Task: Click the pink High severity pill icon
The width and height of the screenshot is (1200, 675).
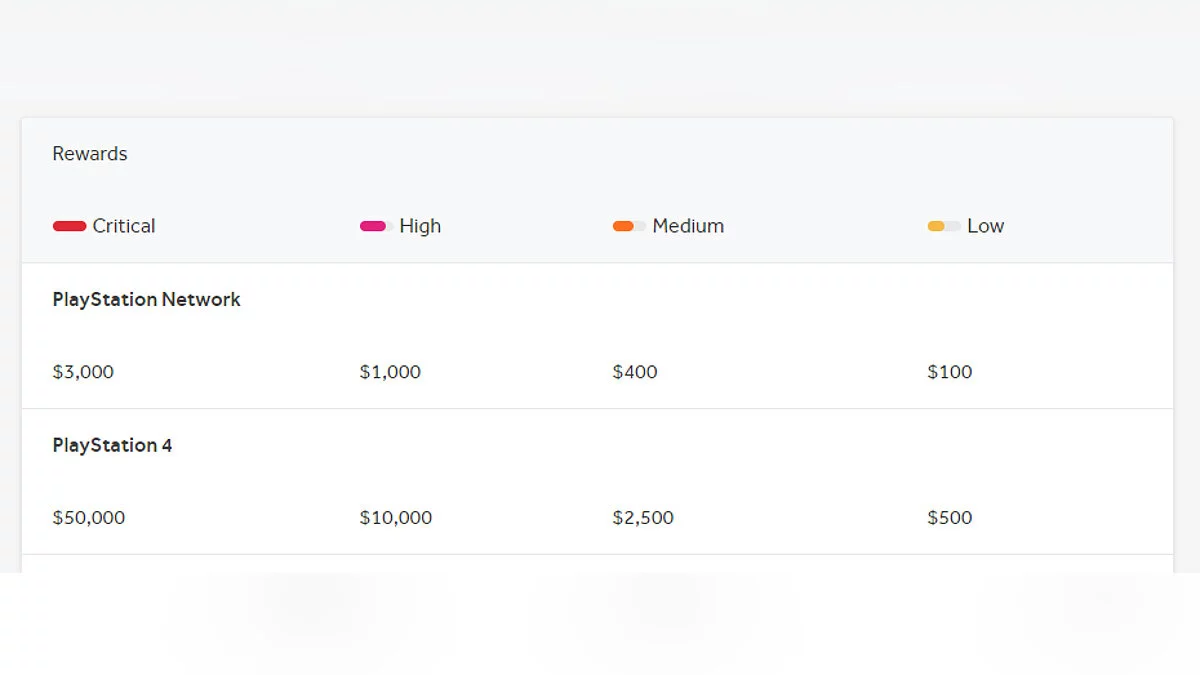Action: [374, 226]
